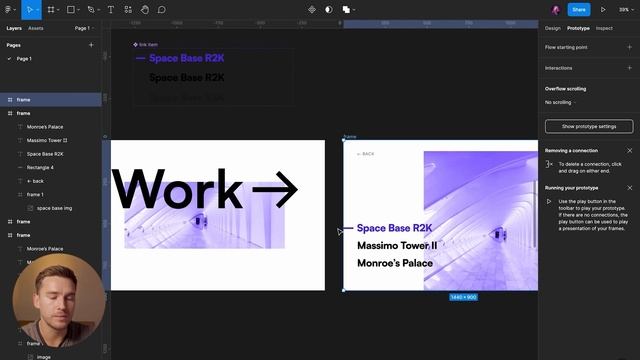Open the Resources tool
640x360 pixels.
[x=128, y=9]
